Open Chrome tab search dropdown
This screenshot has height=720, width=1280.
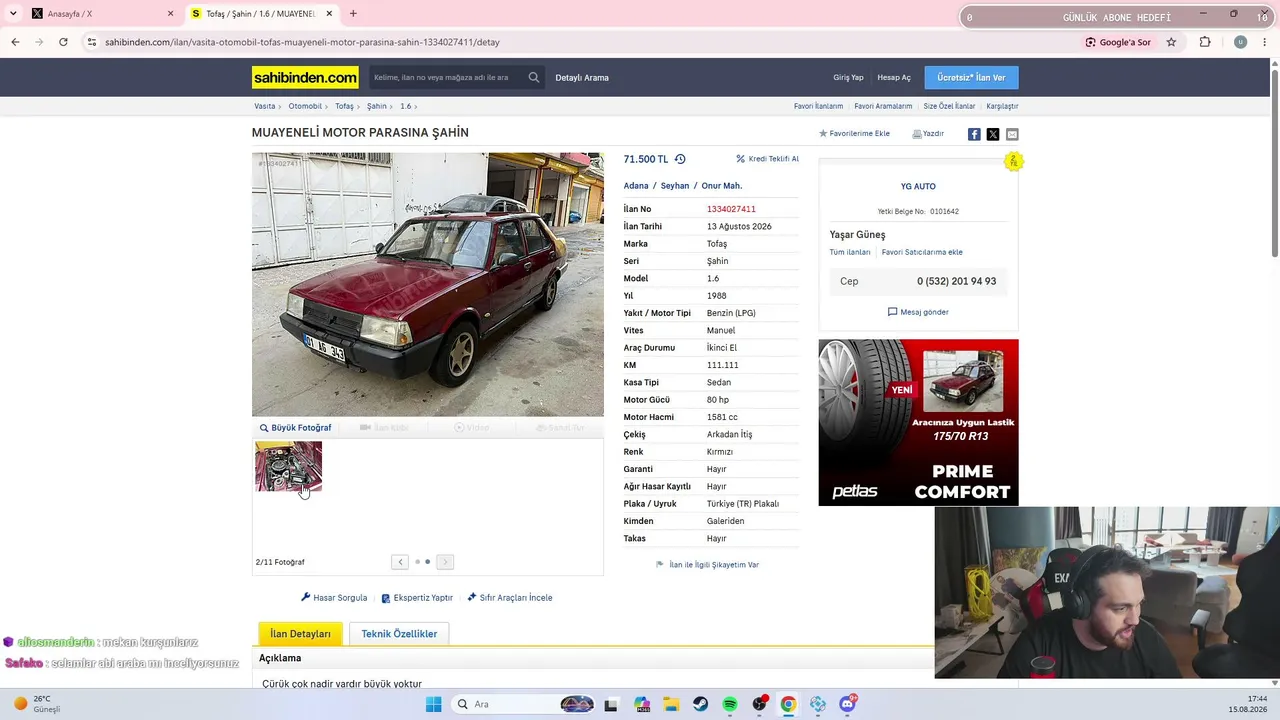tap(13, 14)
